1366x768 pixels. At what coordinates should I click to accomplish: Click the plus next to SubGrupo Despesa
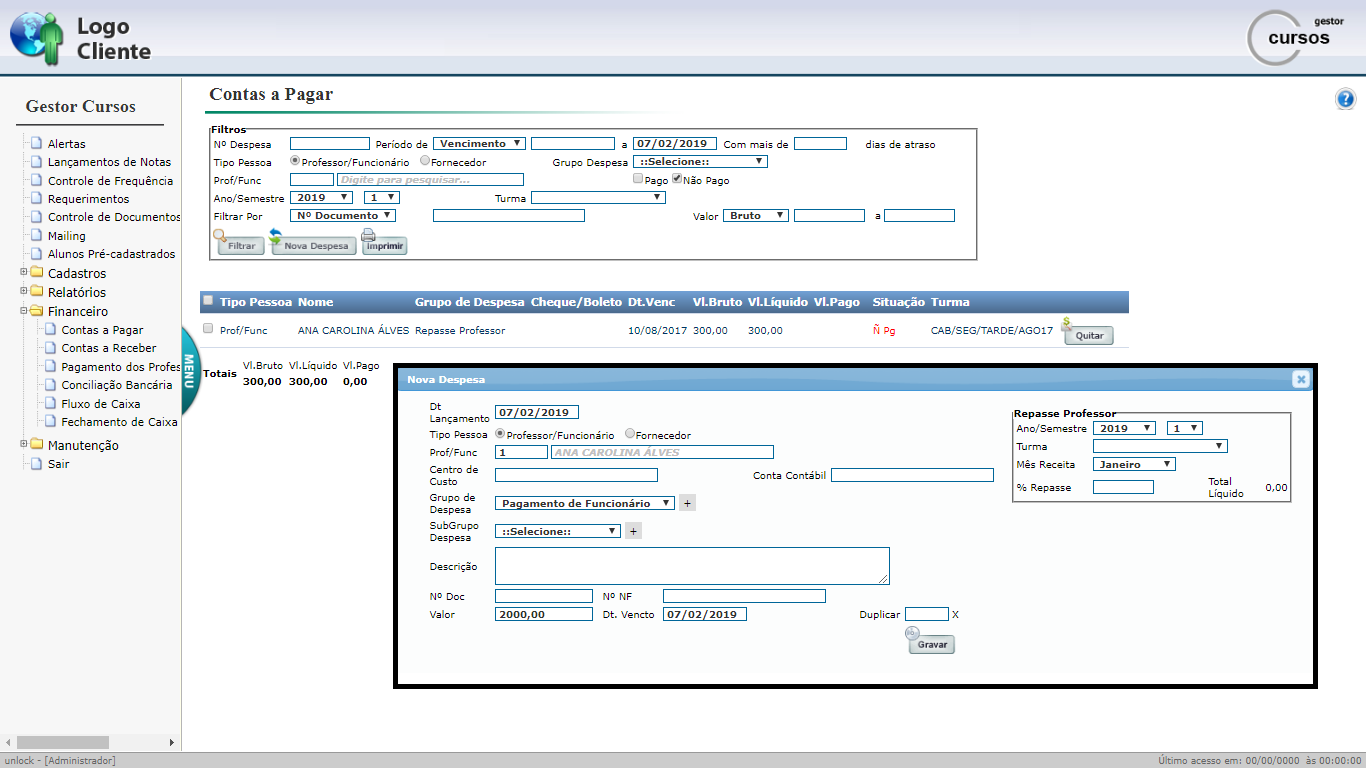point(633,531)
